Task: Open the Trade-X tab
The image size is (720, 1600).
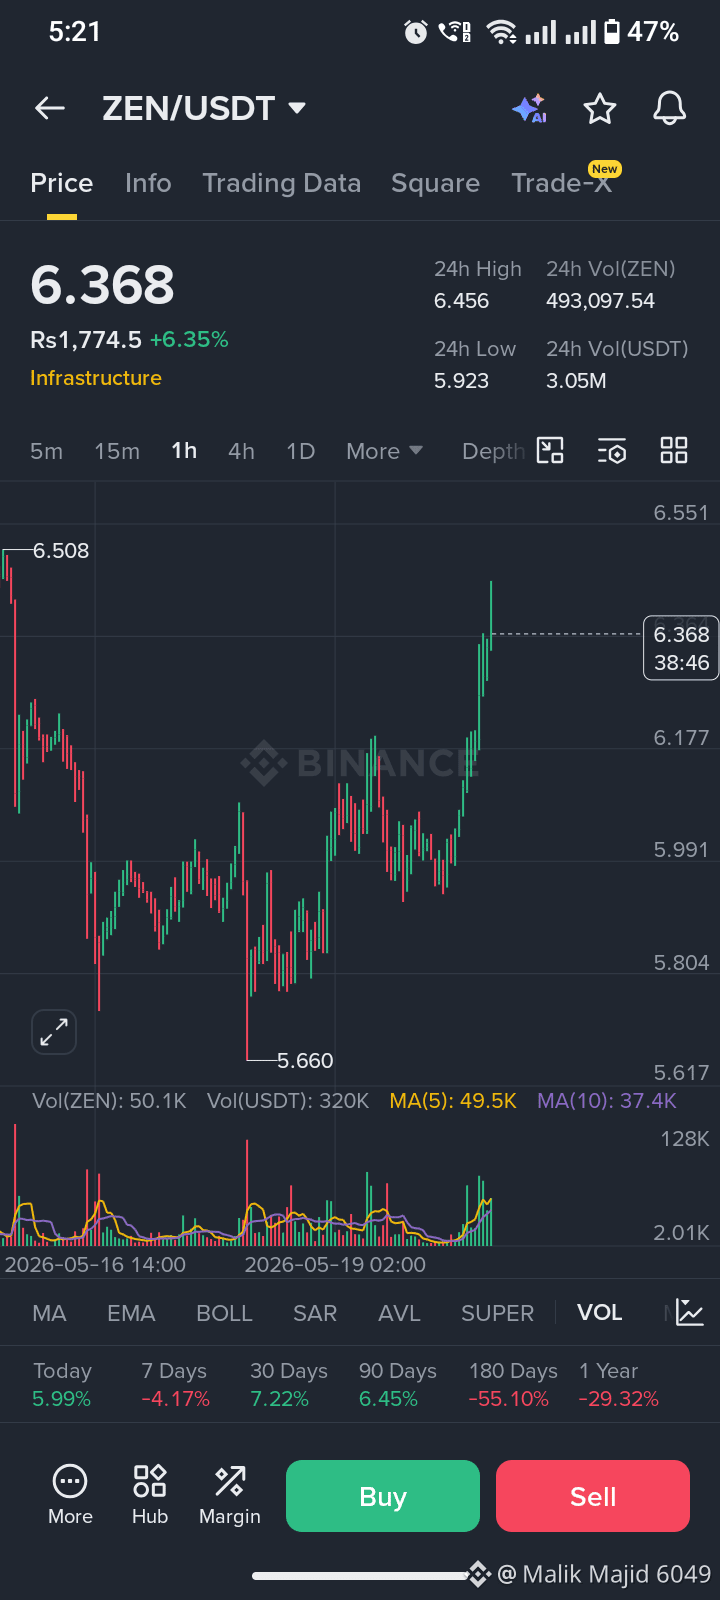Action: [x=562, y=183]
